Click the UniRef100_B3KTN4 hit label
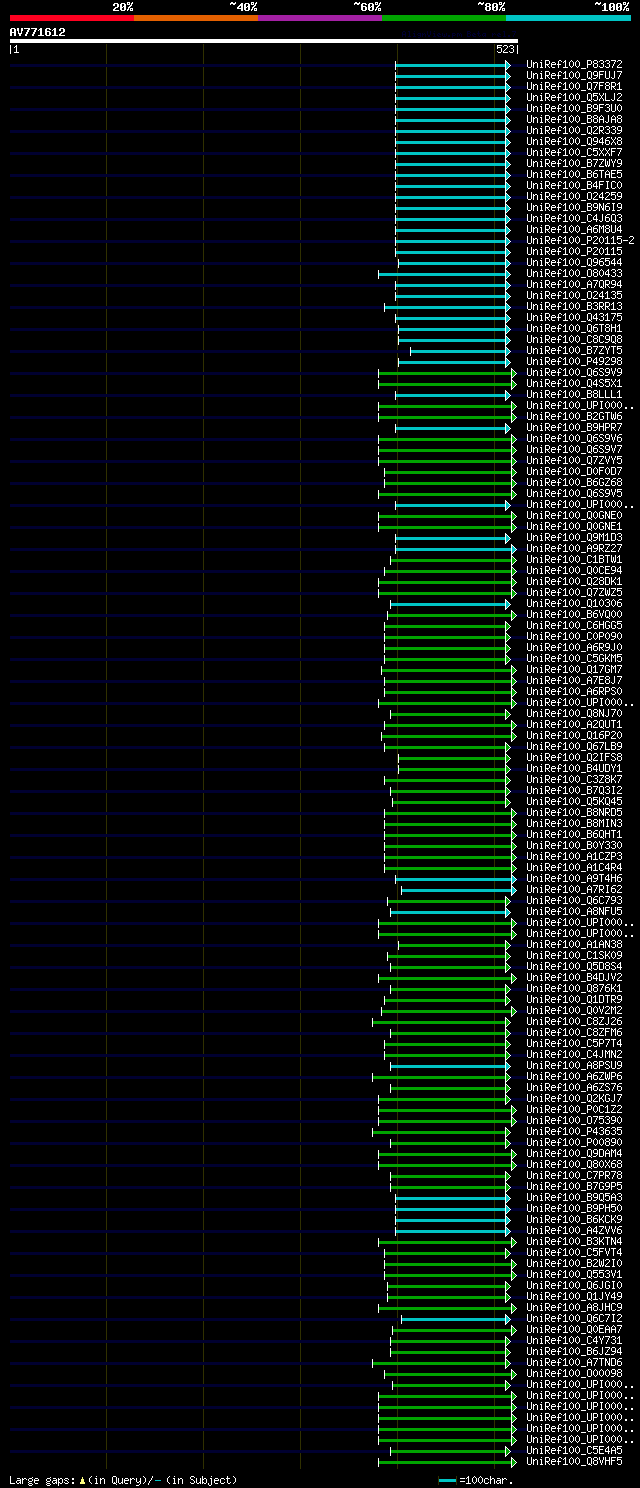640x1488 pixels. (574, 1241)
